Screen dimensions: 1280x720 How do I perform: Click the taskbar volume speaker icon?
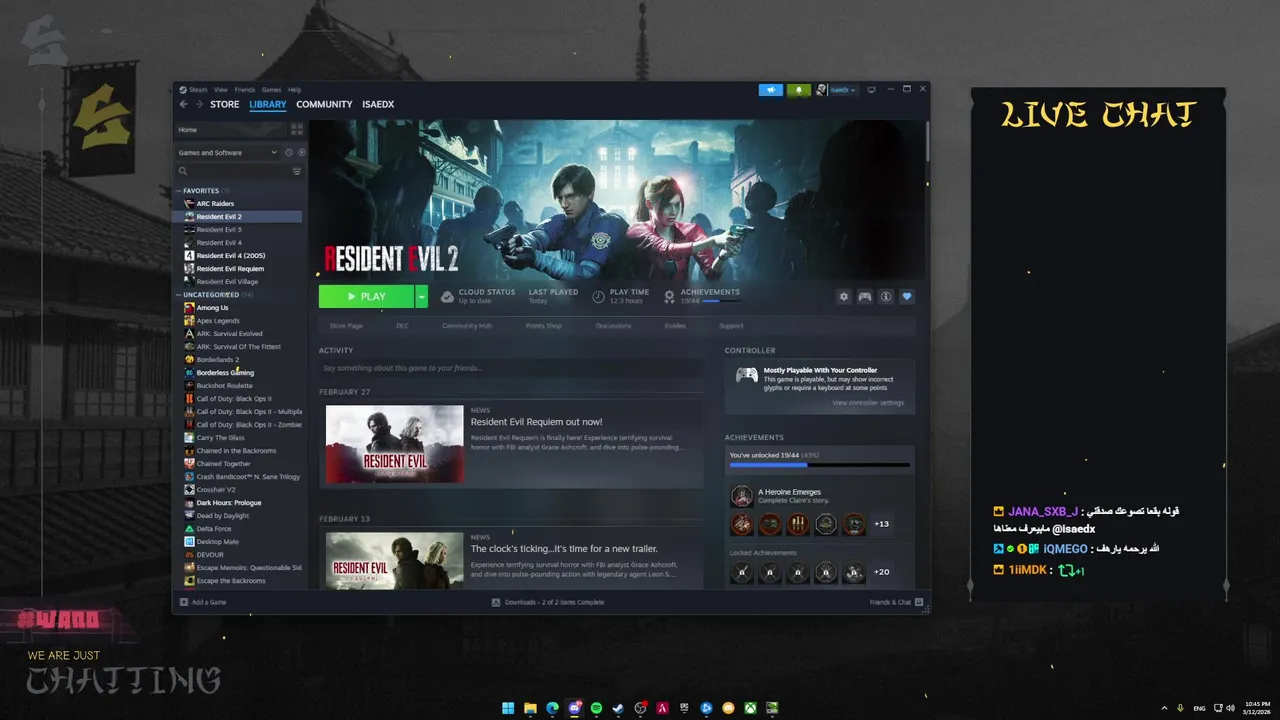click(1230, 708)
